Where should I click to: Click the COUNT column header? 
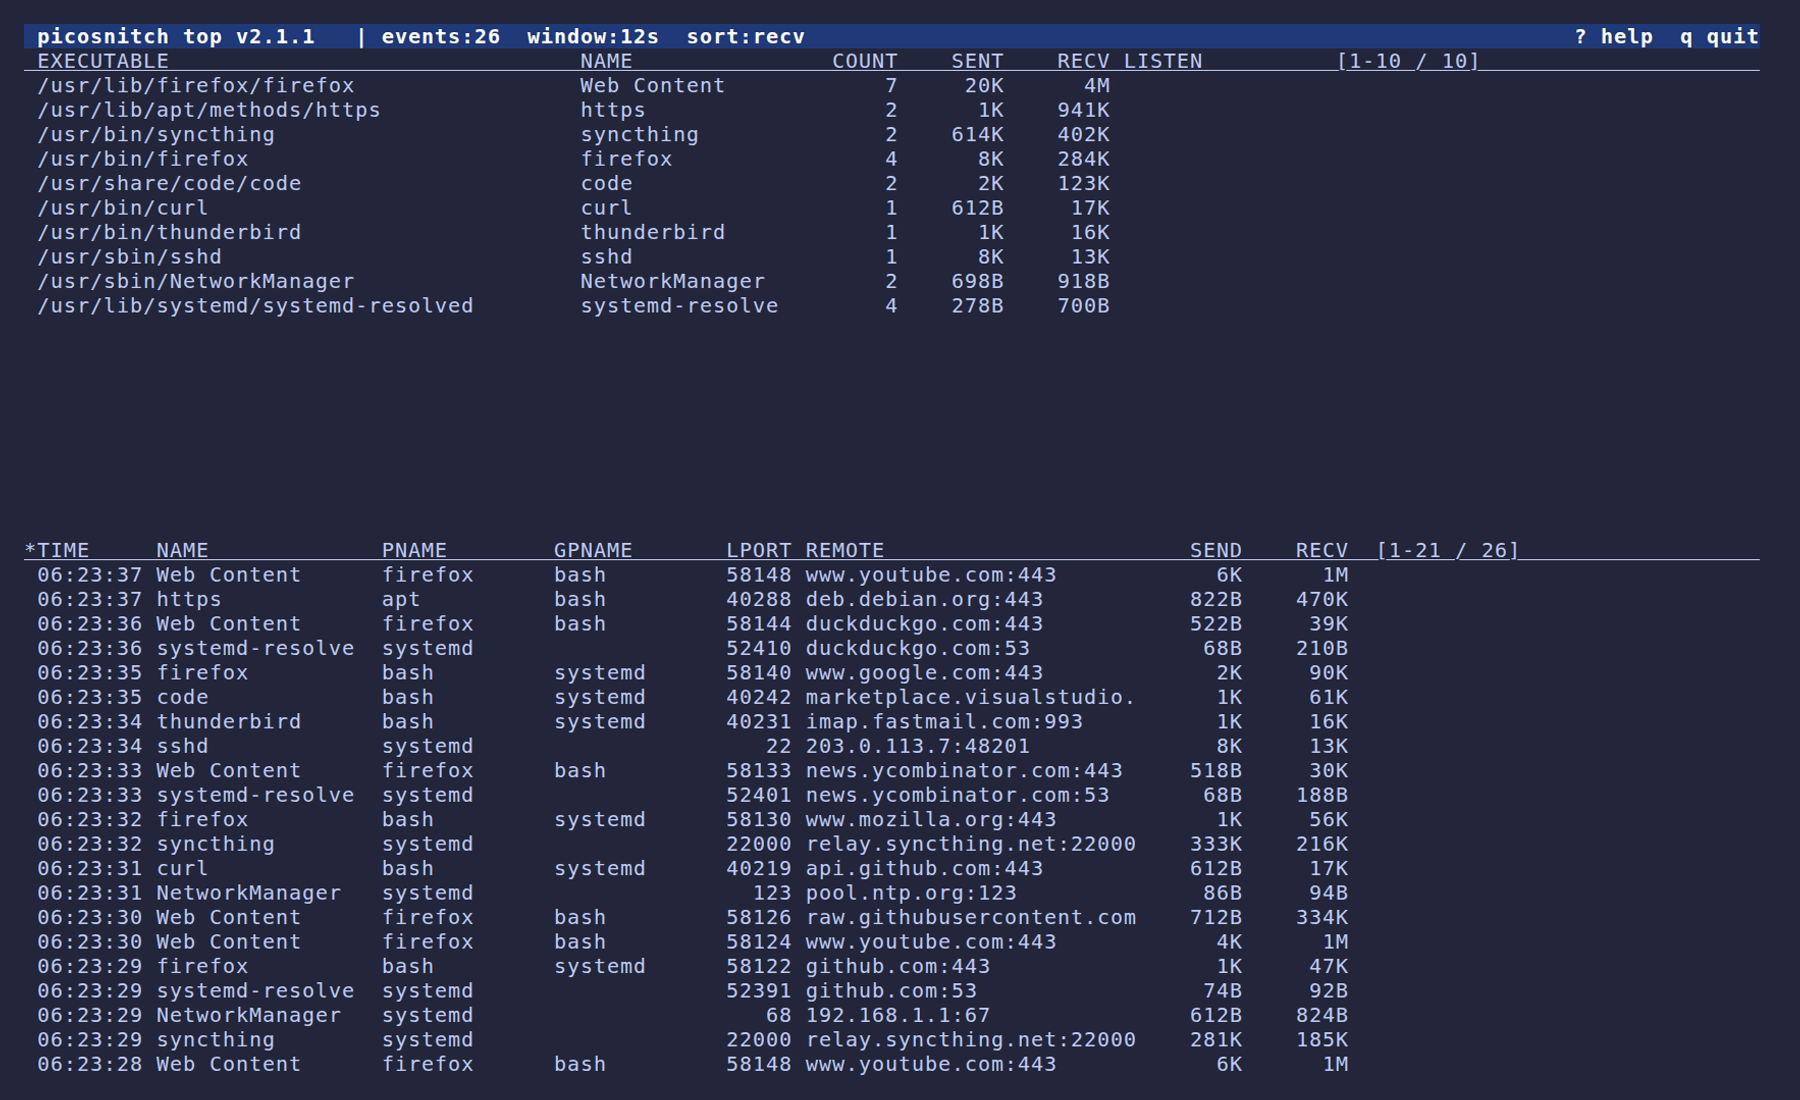pos(865,61)
